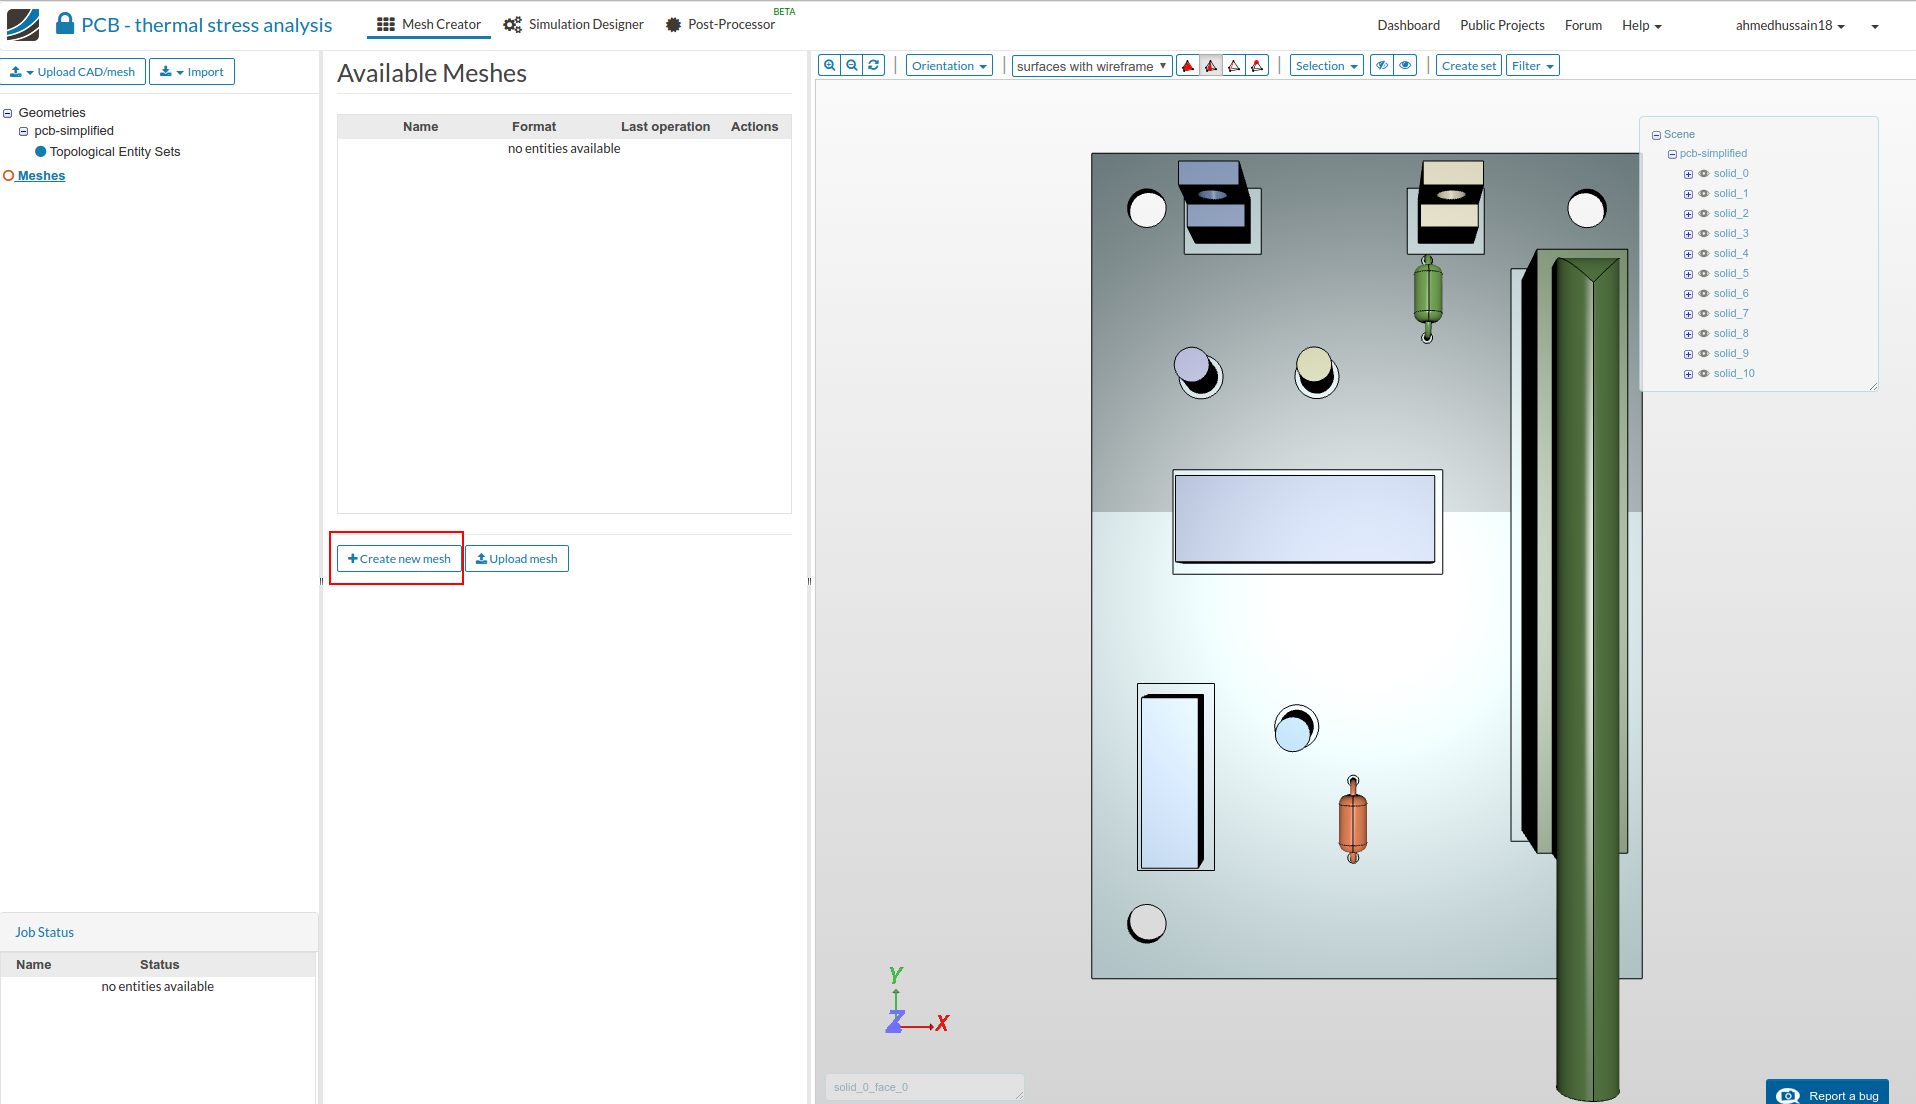Image resolution: width=1916 pixels, height=1104 pixels.
Task: Expand the solid_5 tree node
Action: tap(1688, 274)
